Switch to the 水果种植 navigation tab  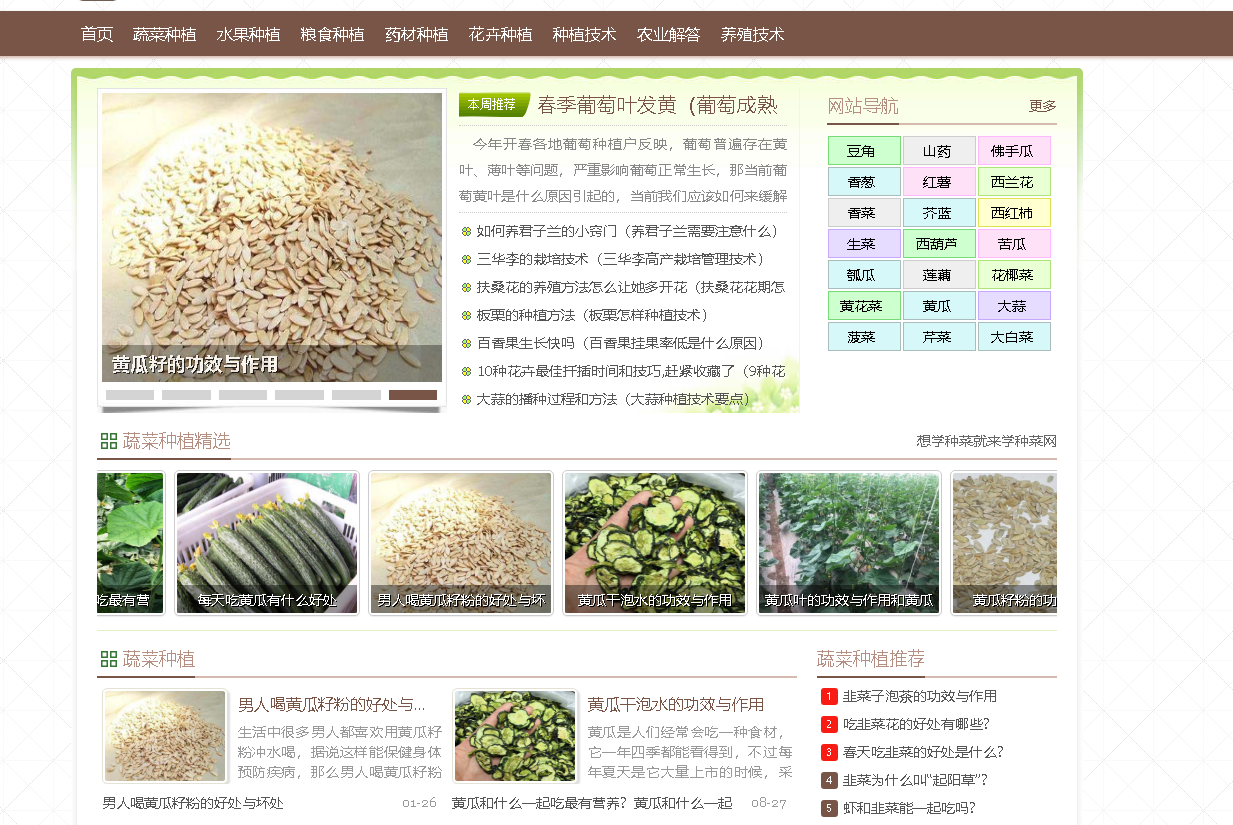point(248,33)
